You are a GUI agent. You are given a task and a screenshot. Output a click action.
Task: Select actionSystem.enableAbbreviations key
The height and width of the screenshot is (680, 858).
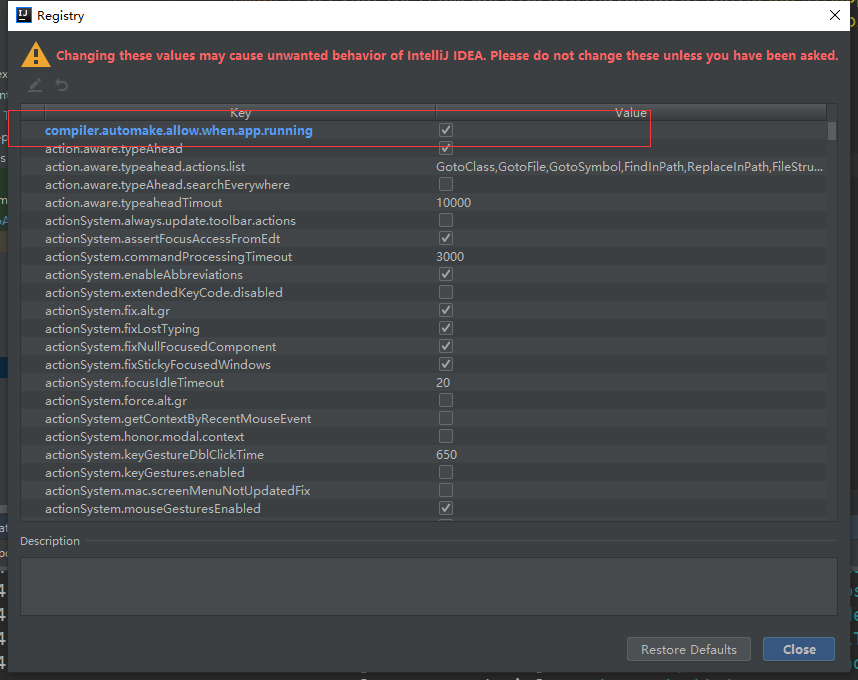click(144, 275)
